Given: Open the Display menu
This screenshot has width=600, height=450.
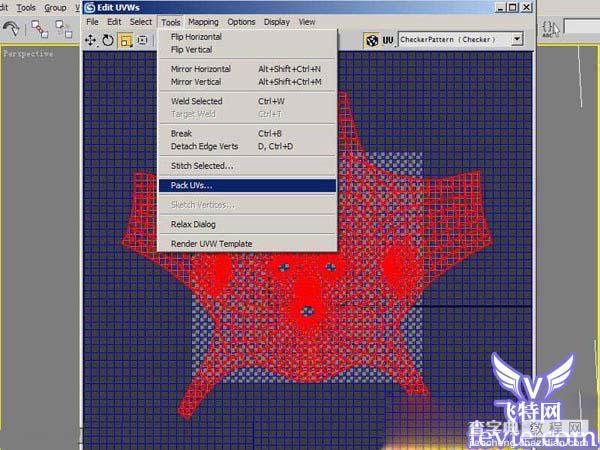Looking at the screenshot, I should 277,22.
